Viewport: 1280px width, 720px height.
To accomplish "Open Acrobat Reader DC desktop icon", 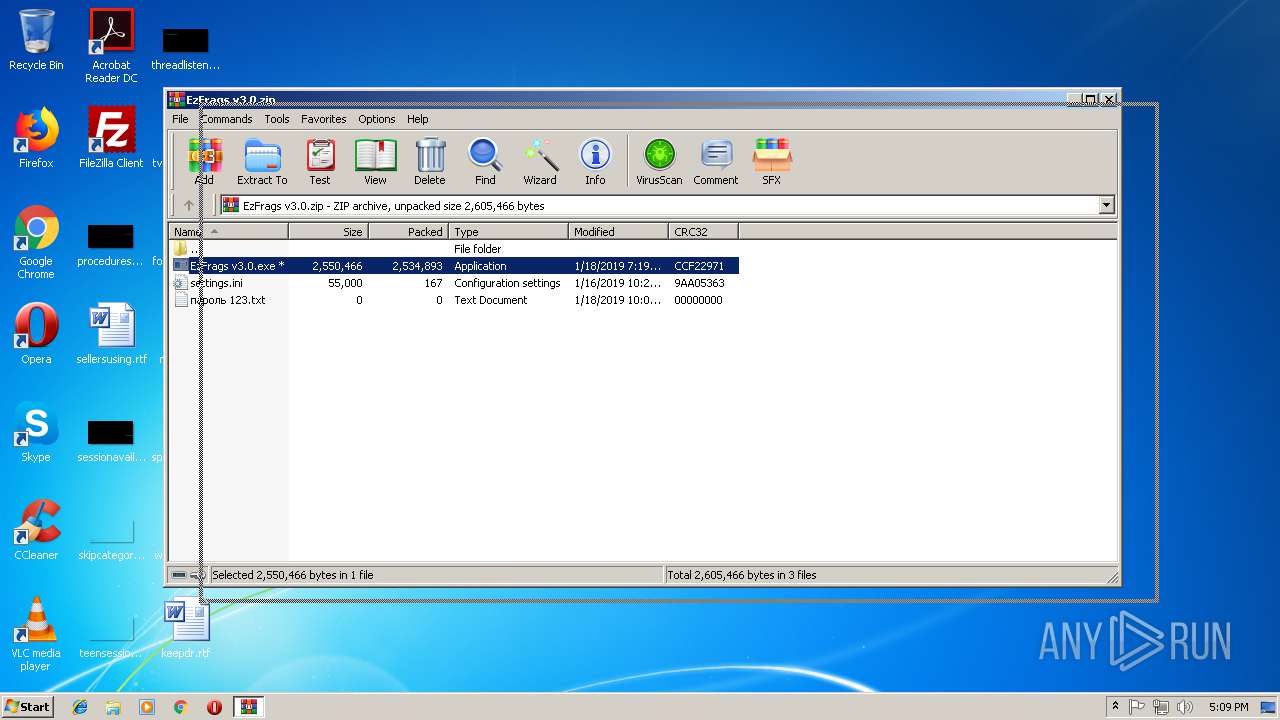I will 111,46.
